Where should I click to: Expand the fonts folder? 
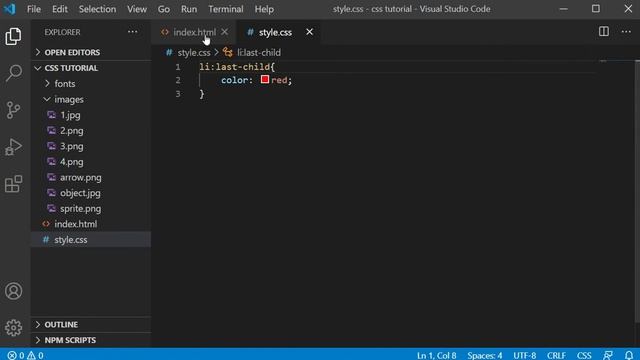(91, 83)
